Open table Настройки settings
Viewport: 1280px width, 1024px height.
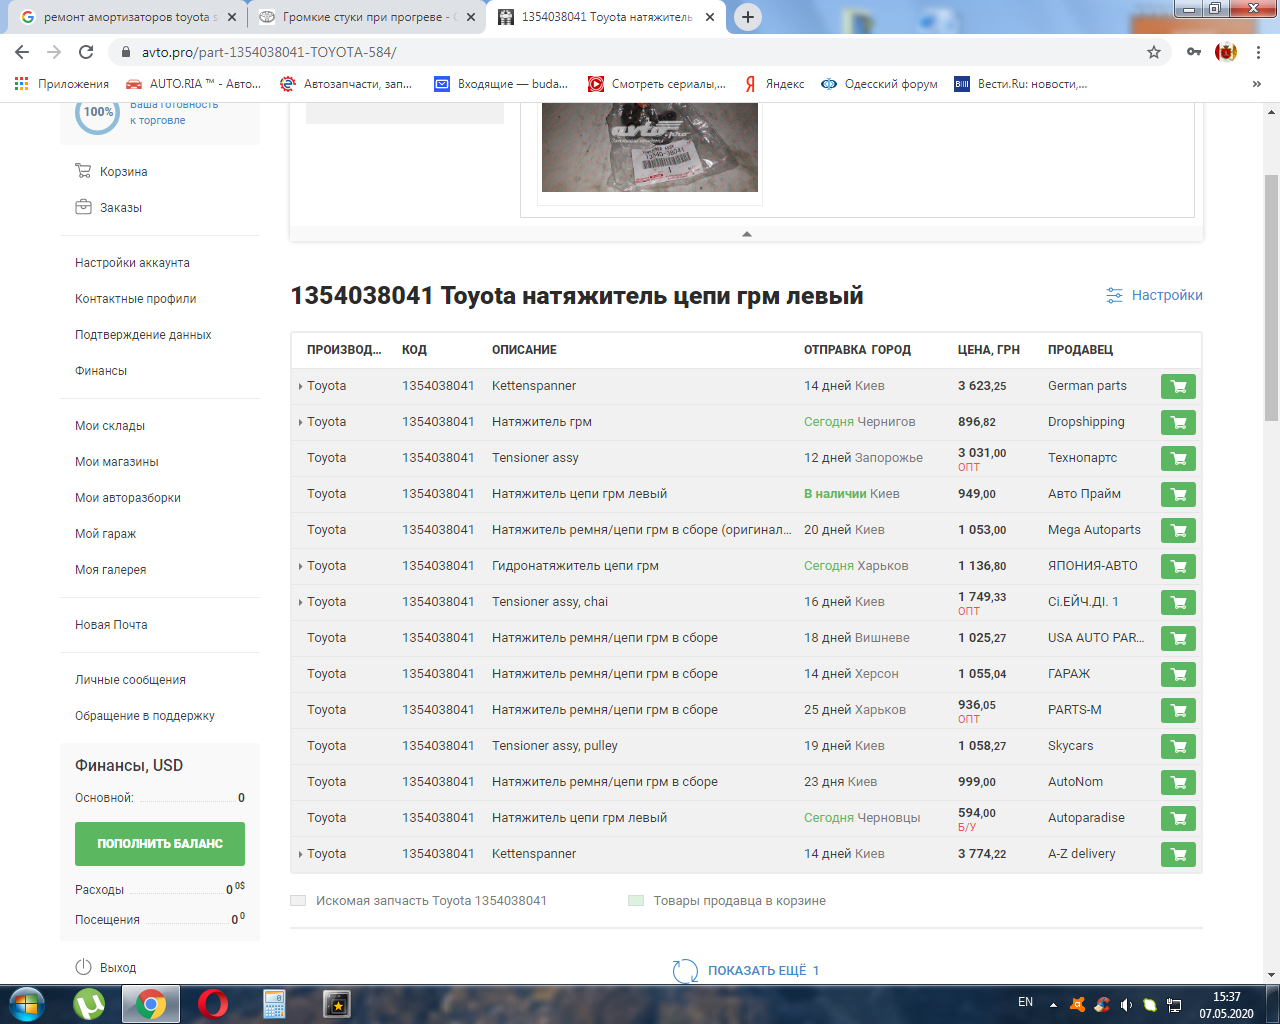pos(1155,296)
